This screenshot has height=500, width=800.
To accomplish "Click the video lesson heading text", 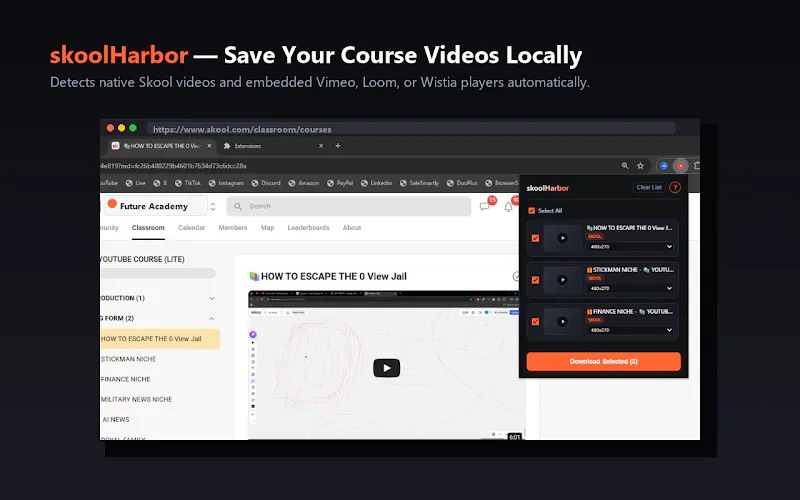I will [334, 277].
